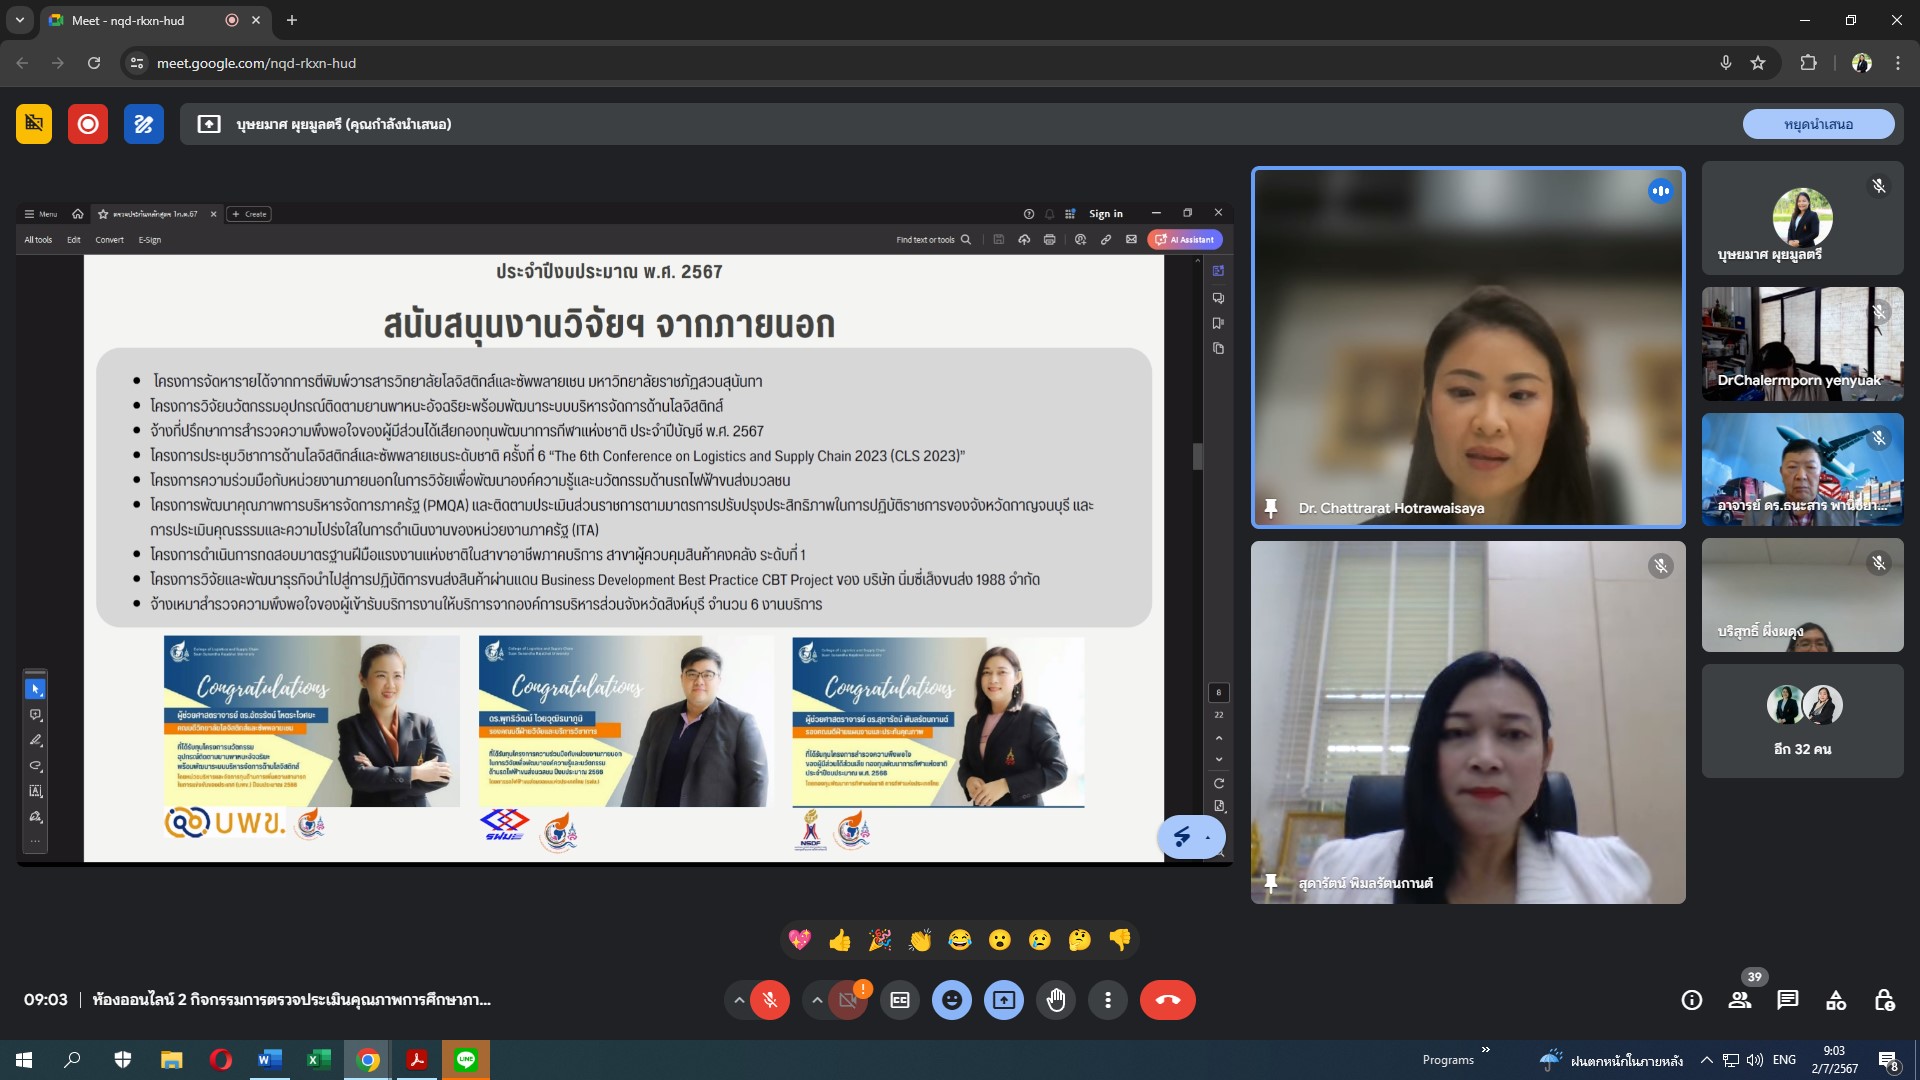Expand video settings arrow next to camera

point(817,1000)
